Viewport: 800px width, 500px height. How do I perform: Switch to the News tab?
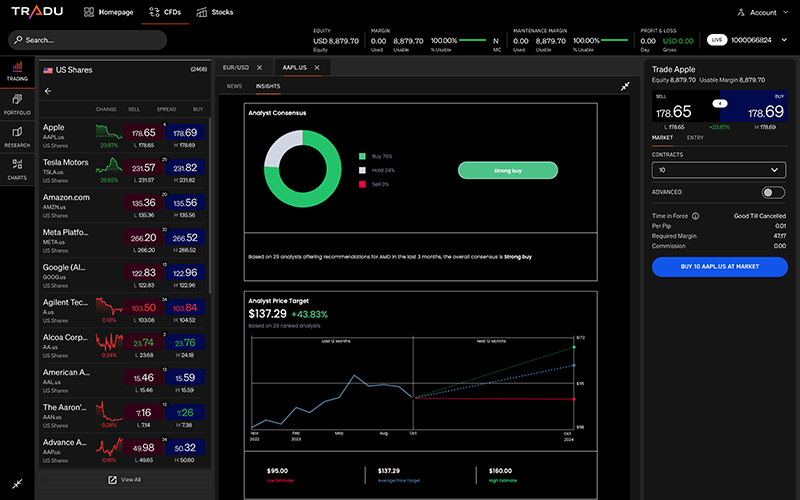[234, 86]
